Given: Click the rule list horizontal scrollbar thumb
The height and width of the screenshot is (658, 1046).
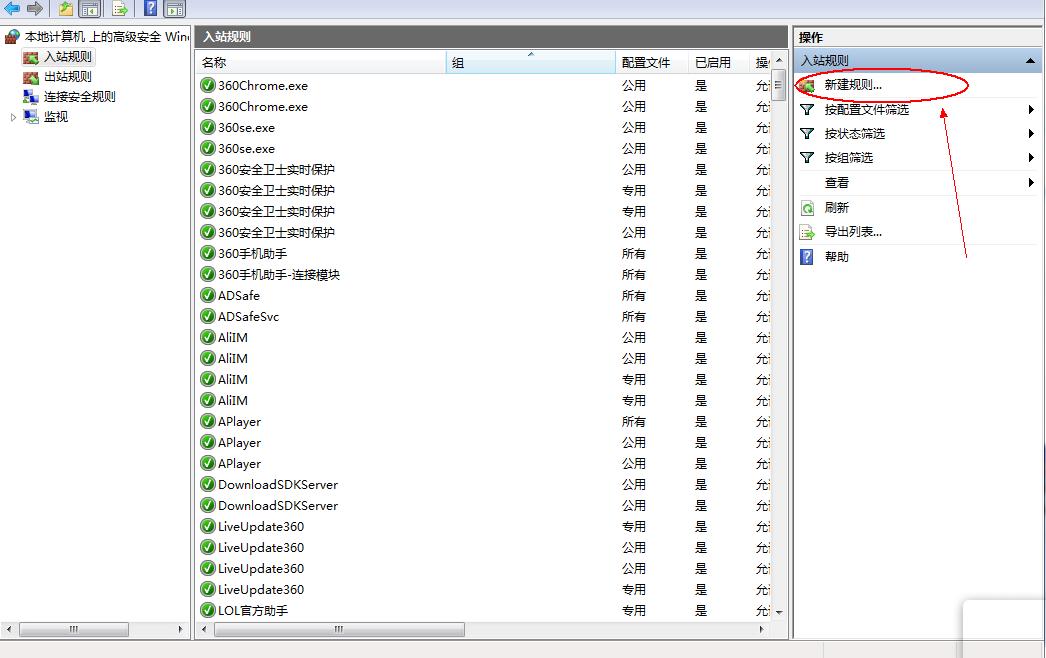Looking at the screenshot, I should [x=339, y=629].
